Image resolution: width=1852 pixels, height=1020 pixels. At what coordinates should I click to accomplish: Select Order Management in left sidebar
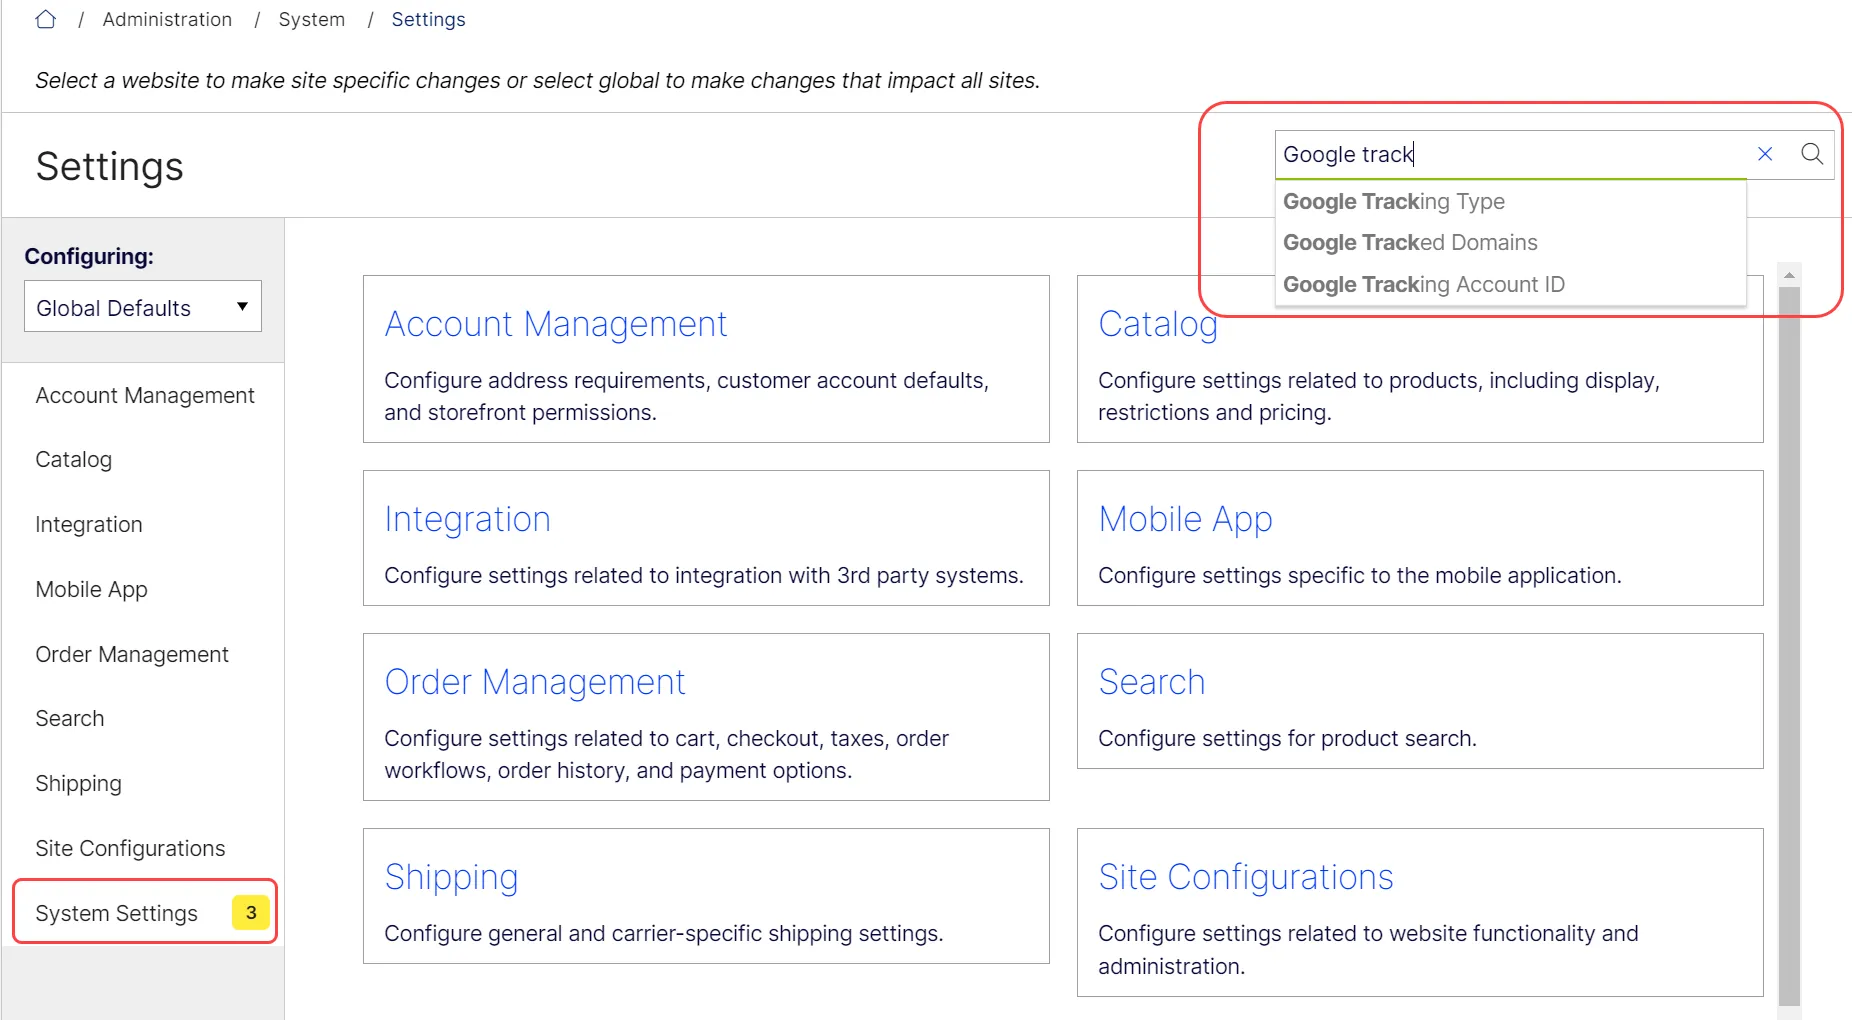(132, 655)
